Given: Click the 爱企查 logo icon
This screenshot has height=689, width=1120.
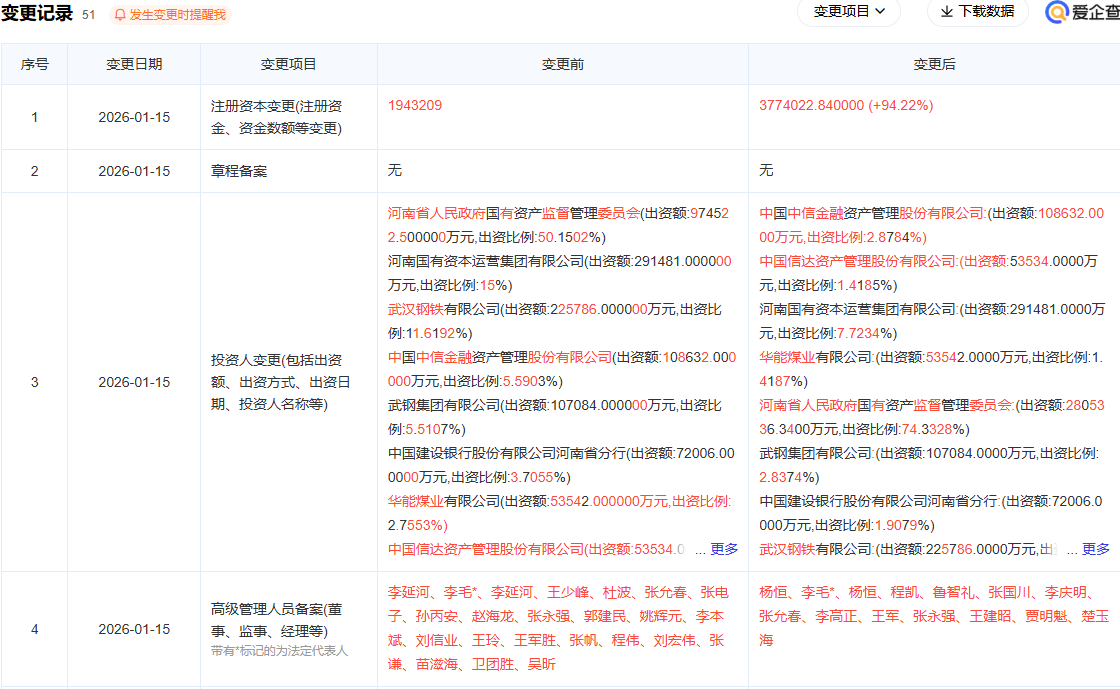Looking at the screenshot, I should (1057, 12).
